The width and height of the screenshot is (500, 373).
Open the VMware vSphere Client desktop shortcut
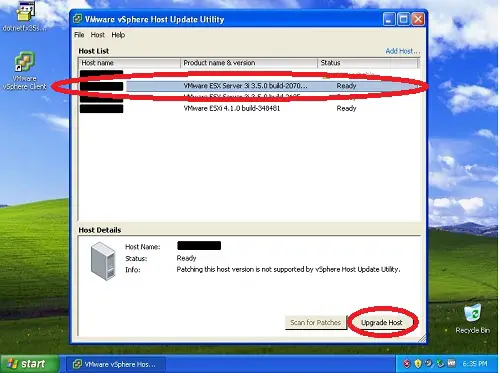(x=24, y=71)
